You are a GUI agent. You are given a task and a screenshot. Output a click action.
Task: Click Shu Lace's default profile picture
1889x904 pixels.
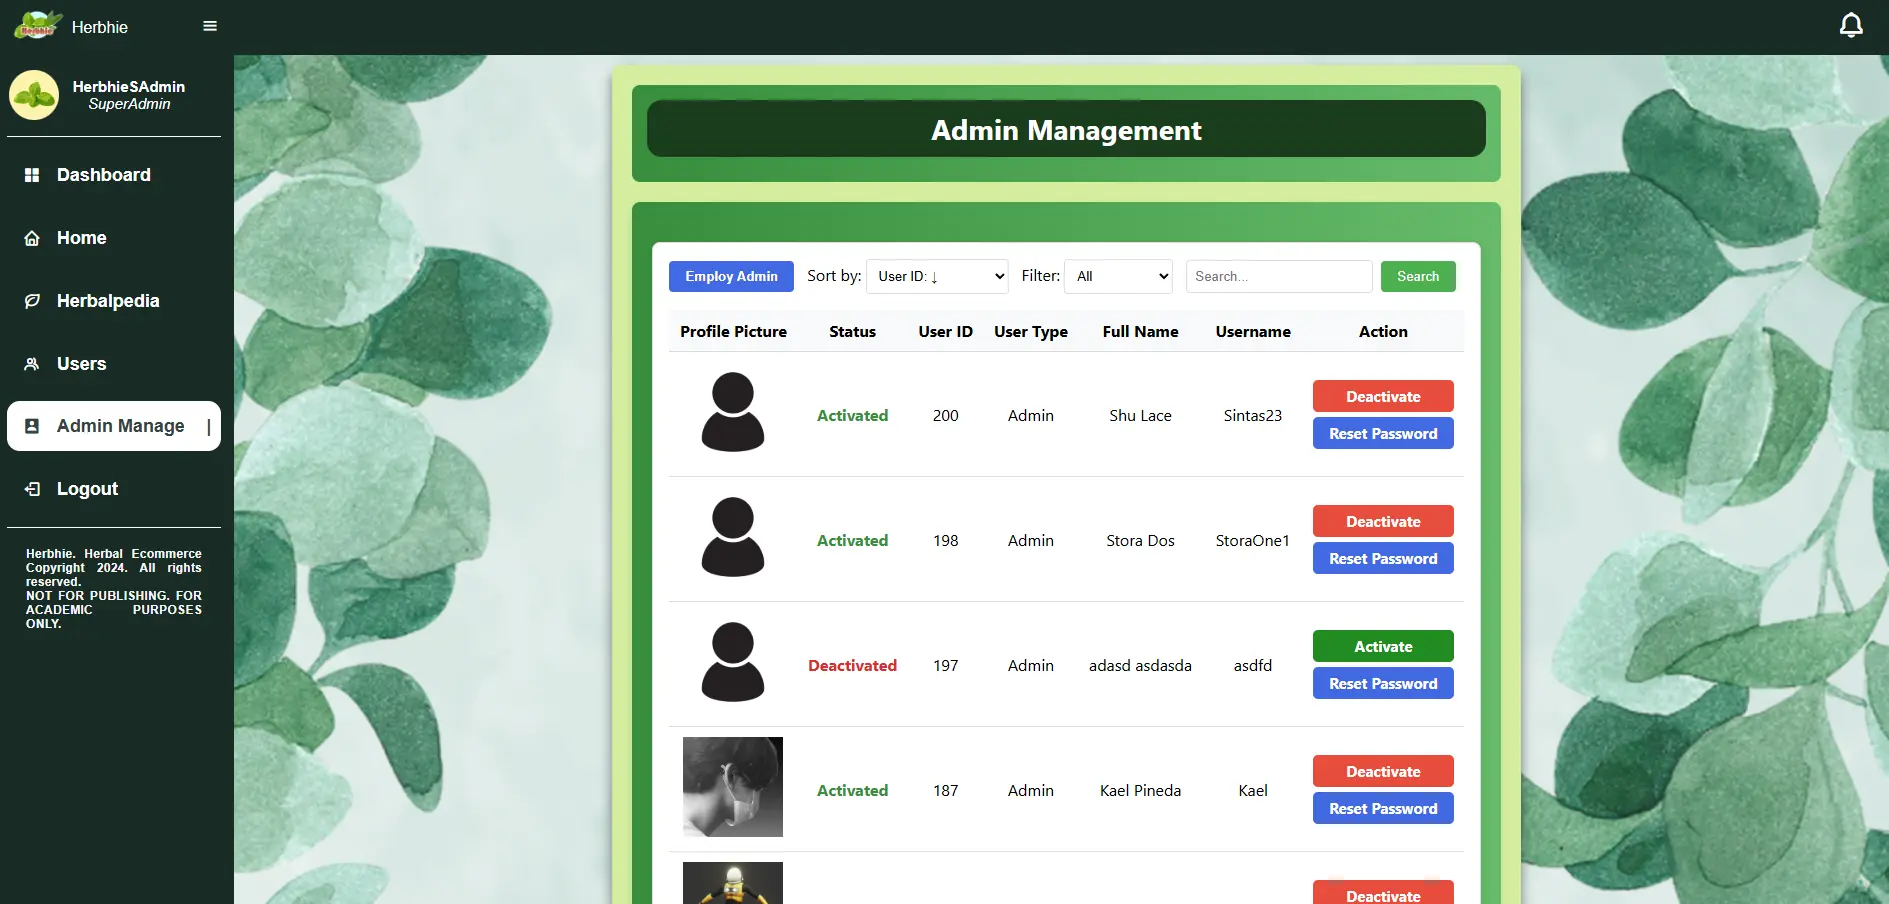coord(733,412)
